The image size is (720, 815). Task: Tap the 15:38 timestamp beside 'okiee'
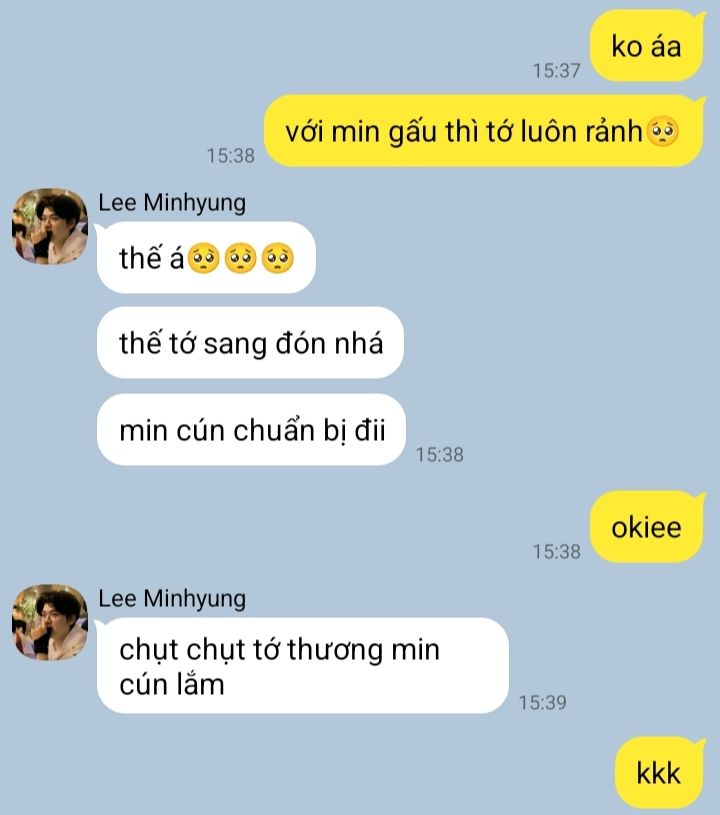(556, 551)
